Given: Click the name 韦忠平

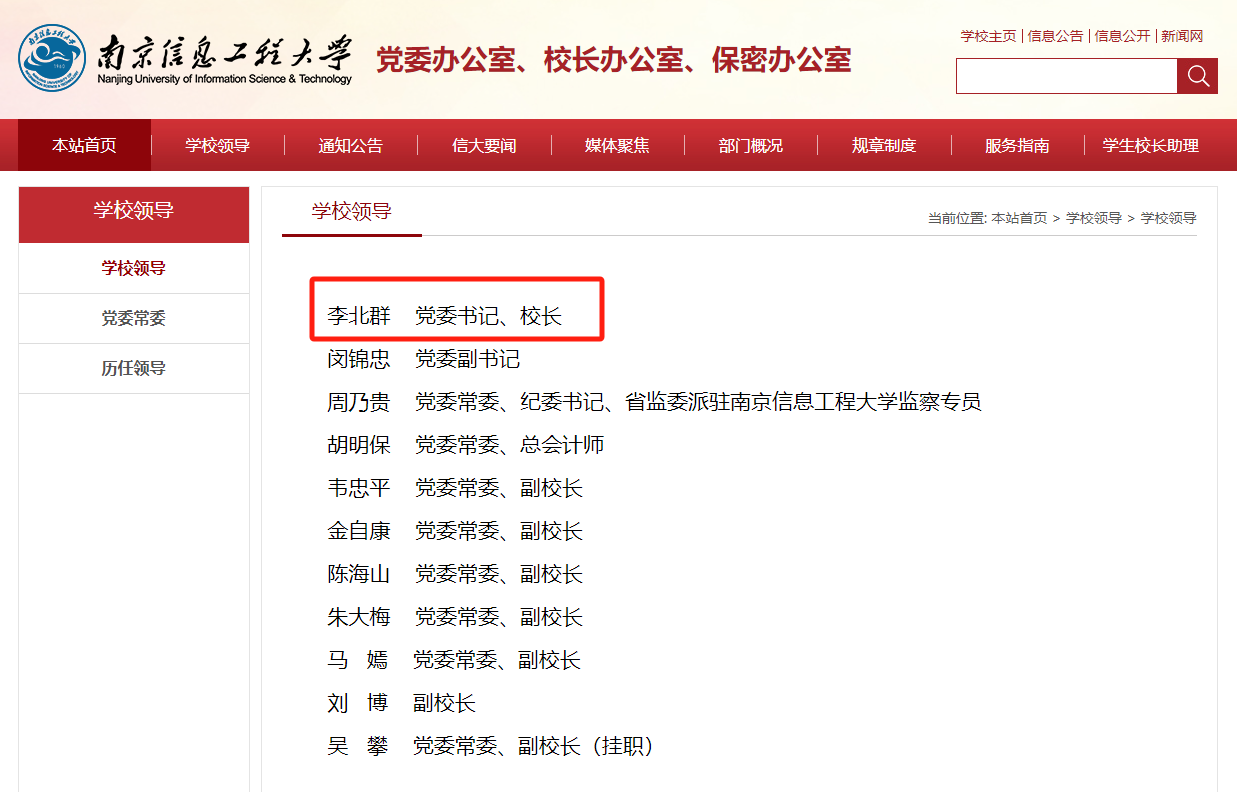Looking at the screenshot, I should coord(359,488).
